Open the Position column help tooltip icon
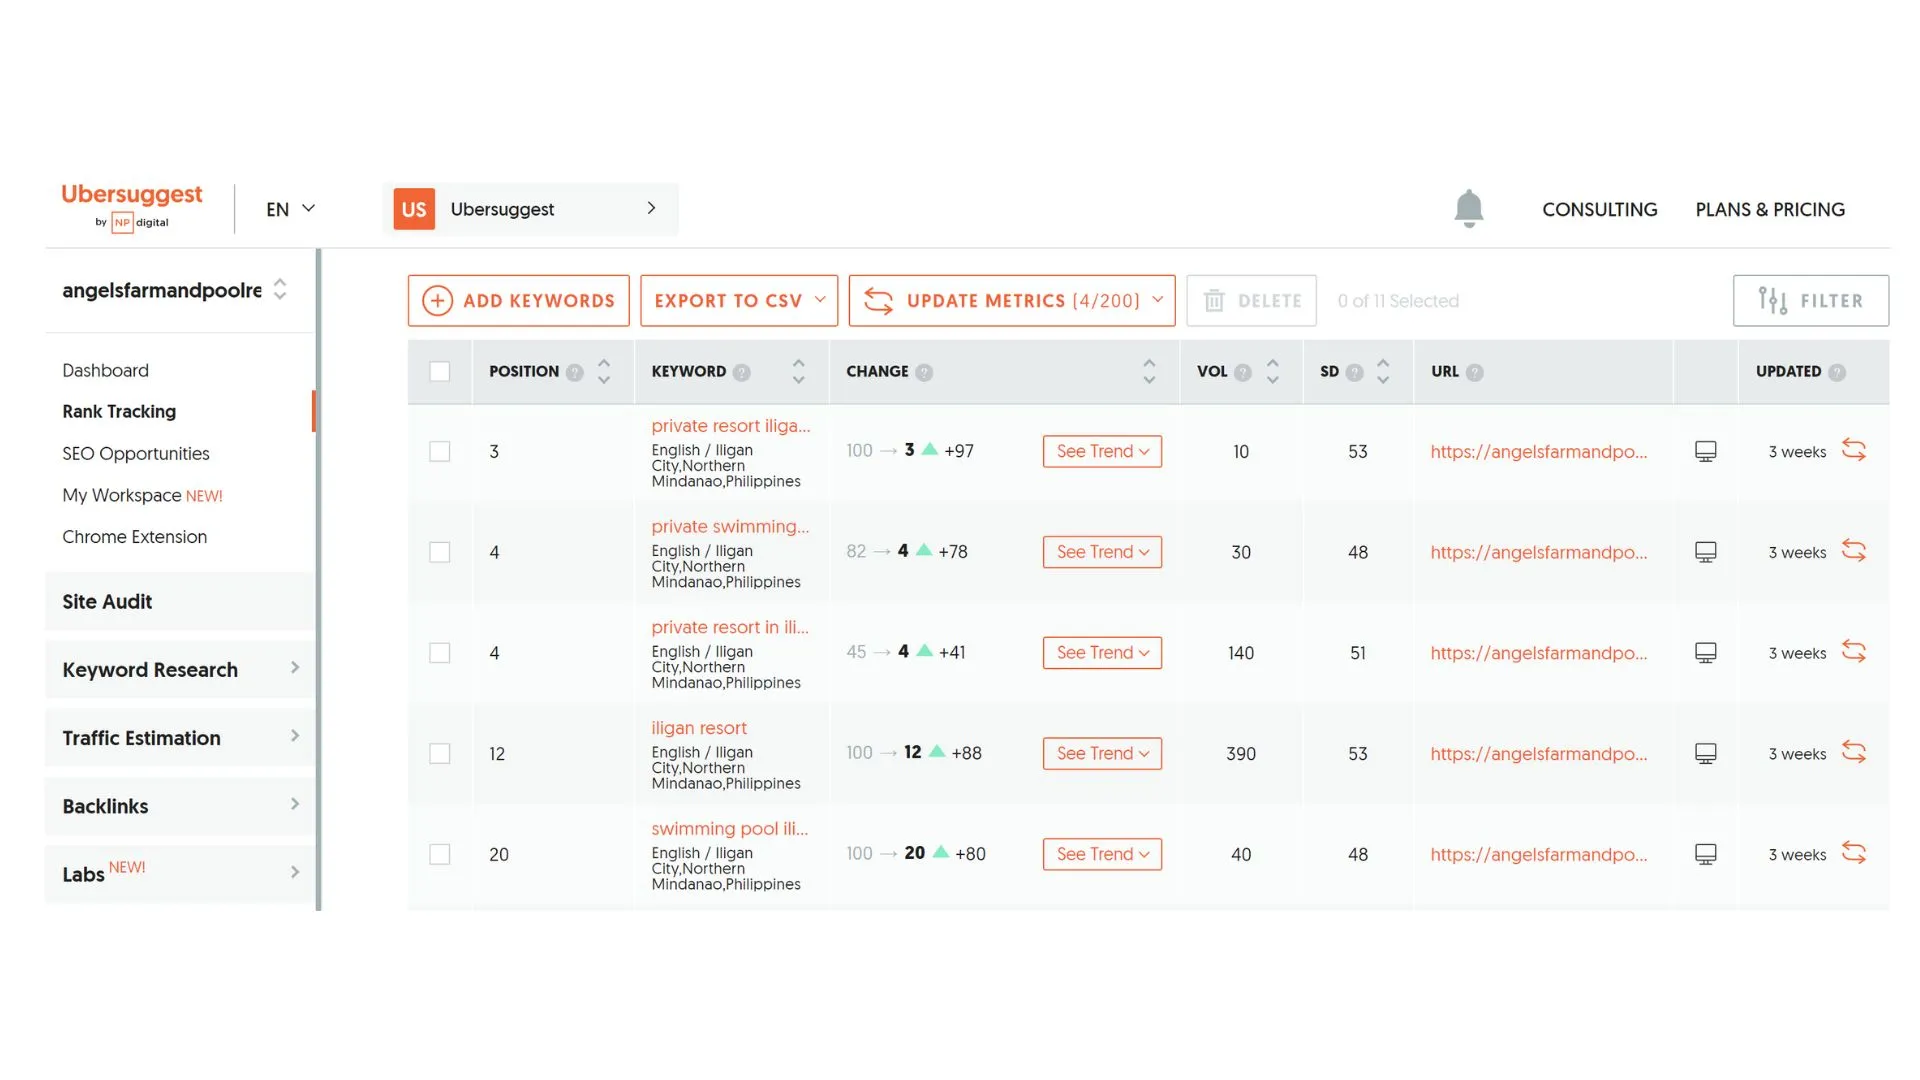1920x1080 pixels. pos(574,372)
